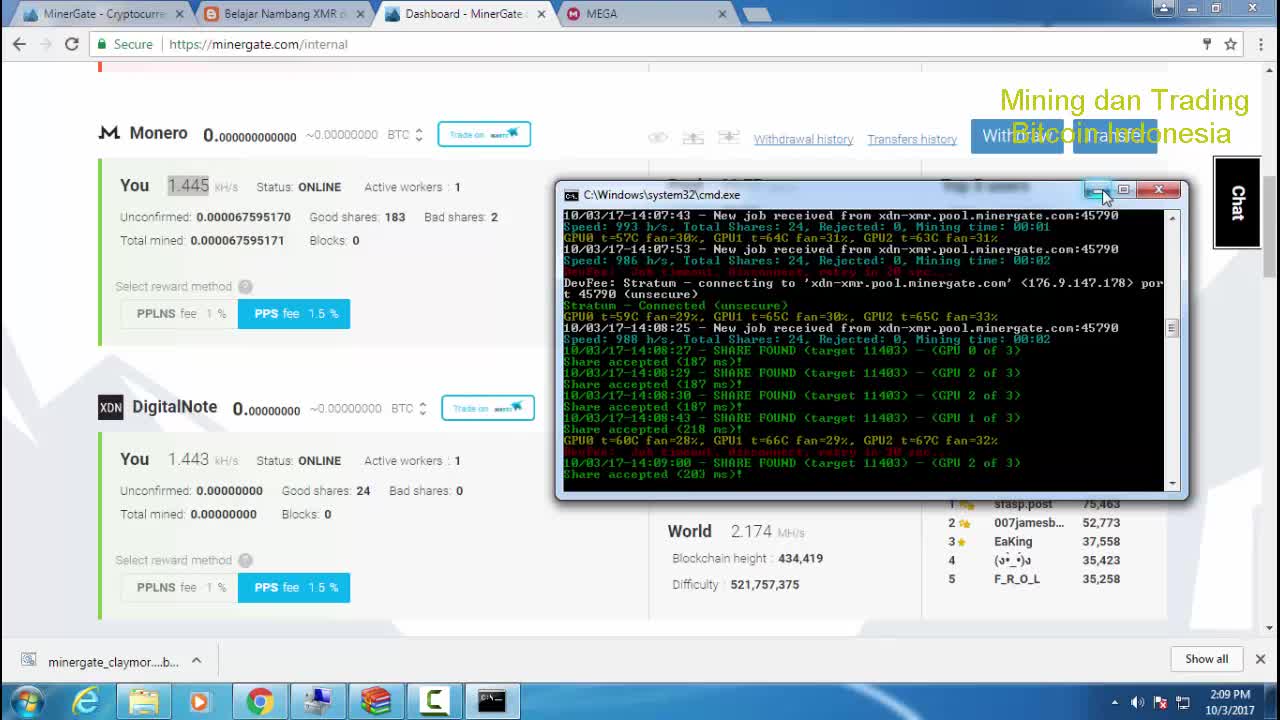Image resolution: width=1280 pixels, height=720 pixels.
Task: Open Windows Media Player from the taskbar
Action: pyautogui.click(x=199, y=701)
